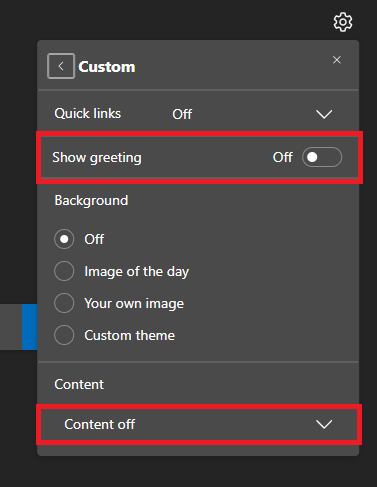This screenshot has height=487, width=377.
Task: Click the Content section label
Action: click(79, 384)
